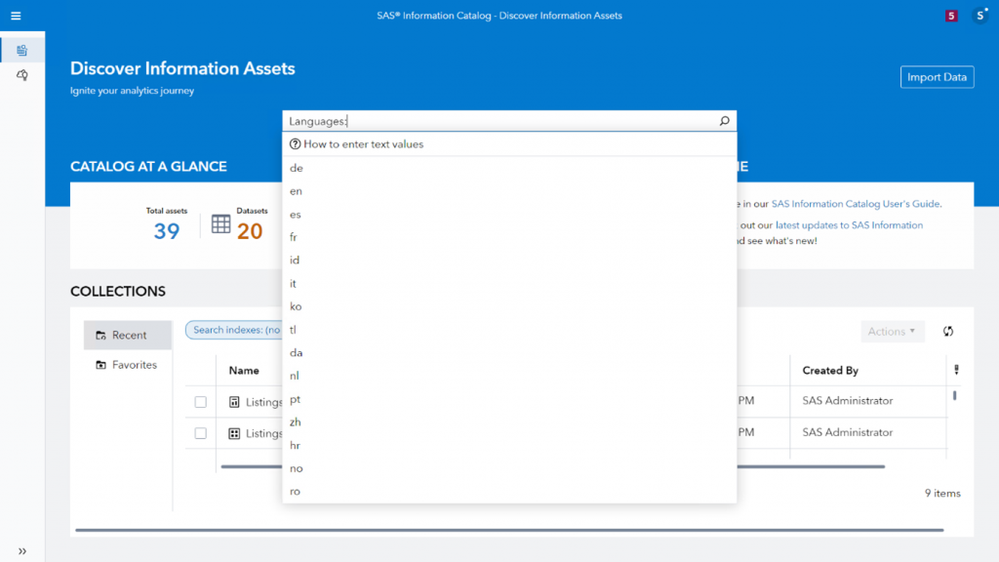Image resolution: width=999 pixels, height=562 pixels.
Task: Choose 'da' from the suggestions list
Action: point(510,352)
